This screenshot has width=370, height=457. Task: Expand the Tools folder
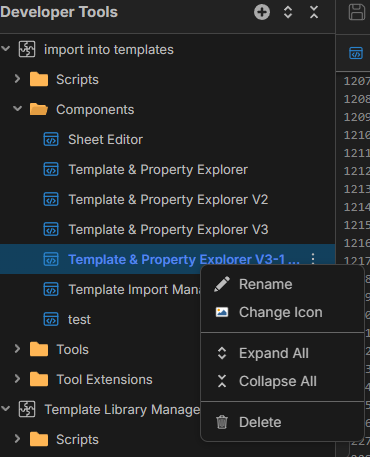[x=17, y=349]
